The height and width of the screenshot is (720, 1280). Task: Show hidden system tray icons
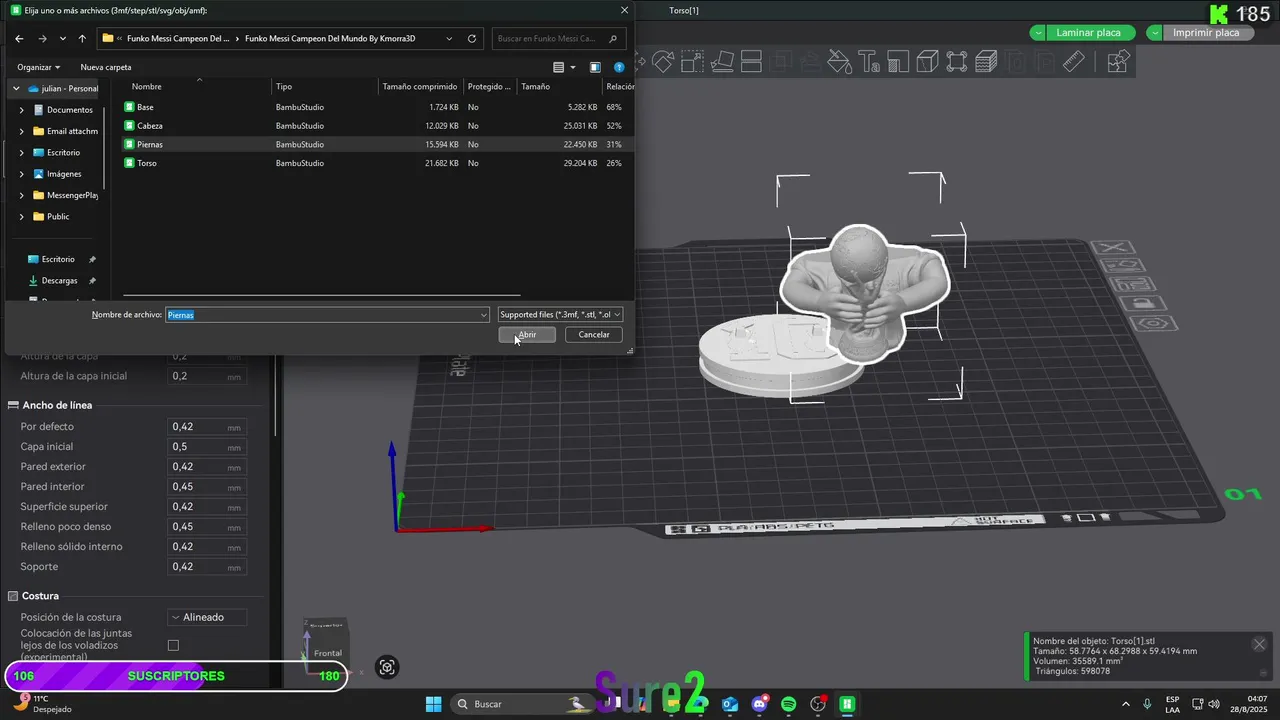(x=1126, y=704)
